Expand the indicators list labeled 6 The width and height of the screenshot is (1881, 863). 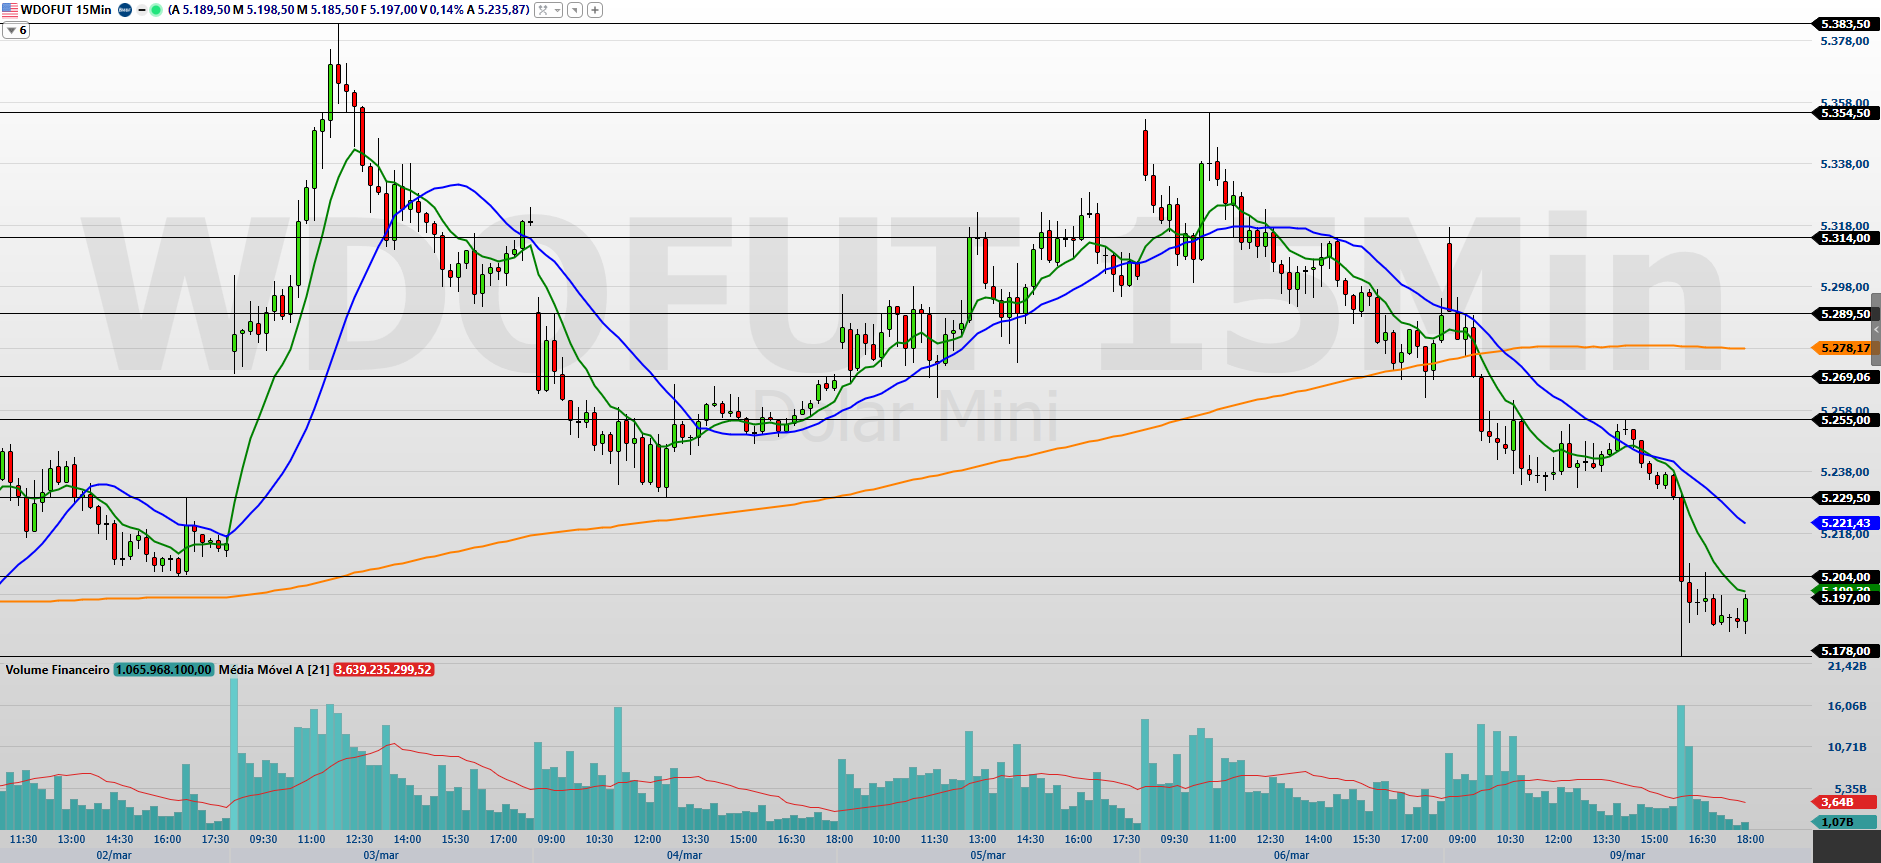click(17, 31)
